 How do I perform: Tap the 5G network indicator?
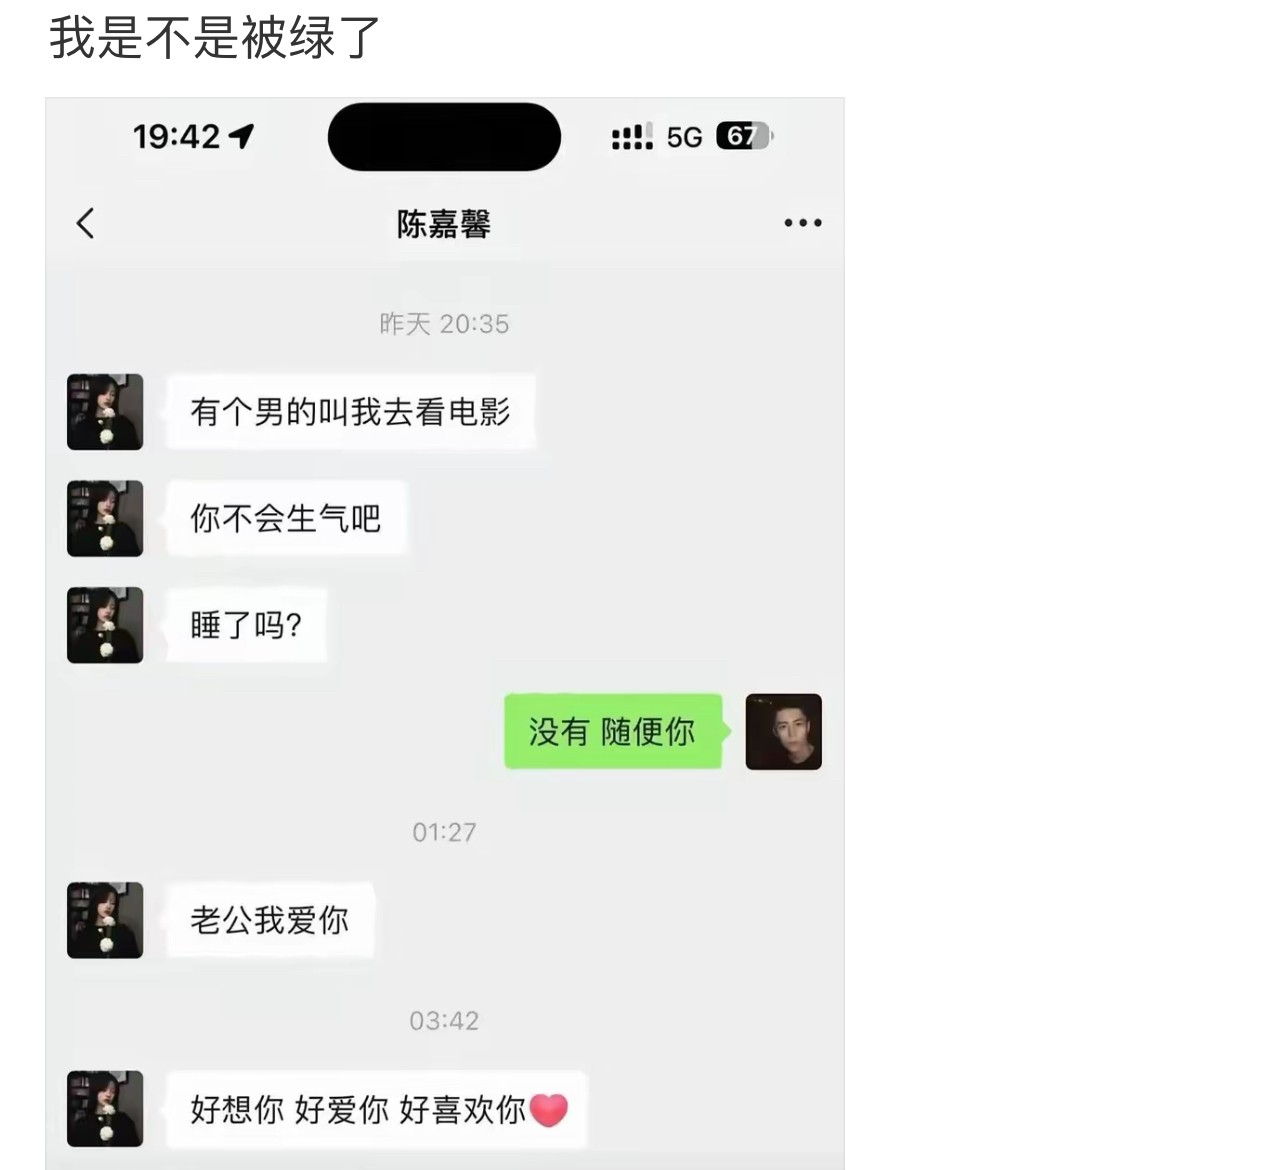pos(685,137)
